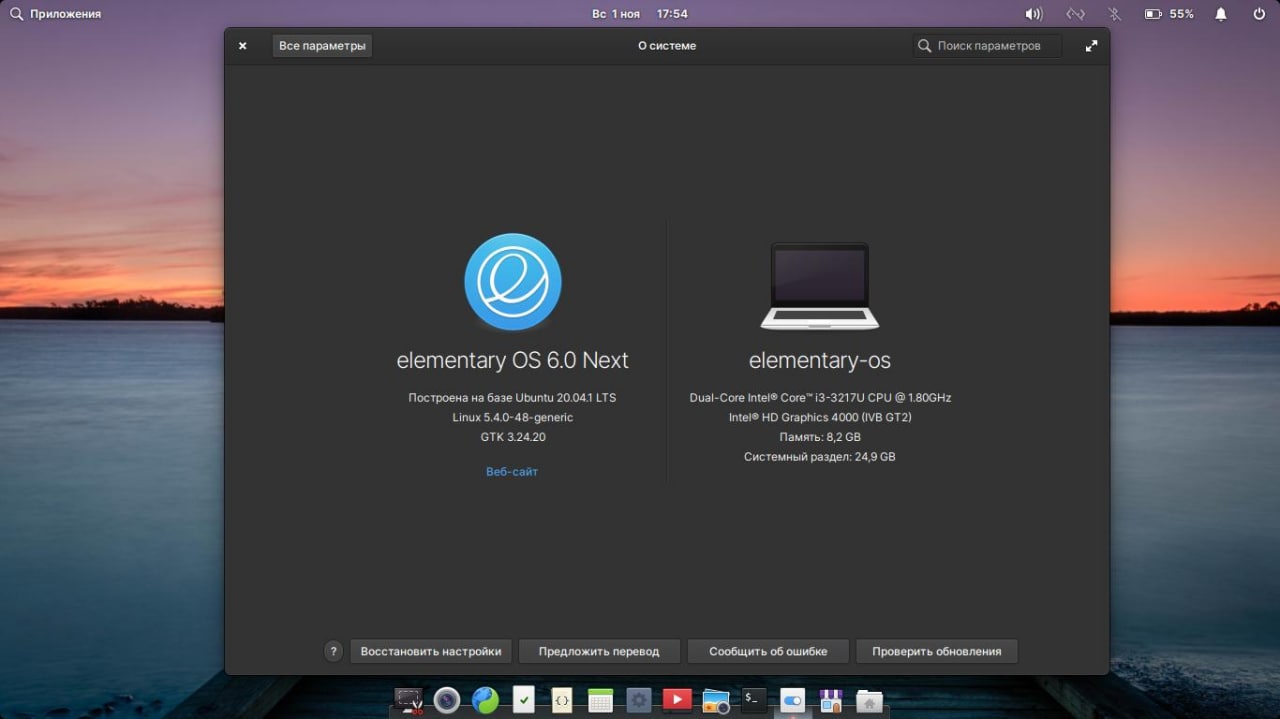Click Восстановить настройки button

click(x=431, y=651)
